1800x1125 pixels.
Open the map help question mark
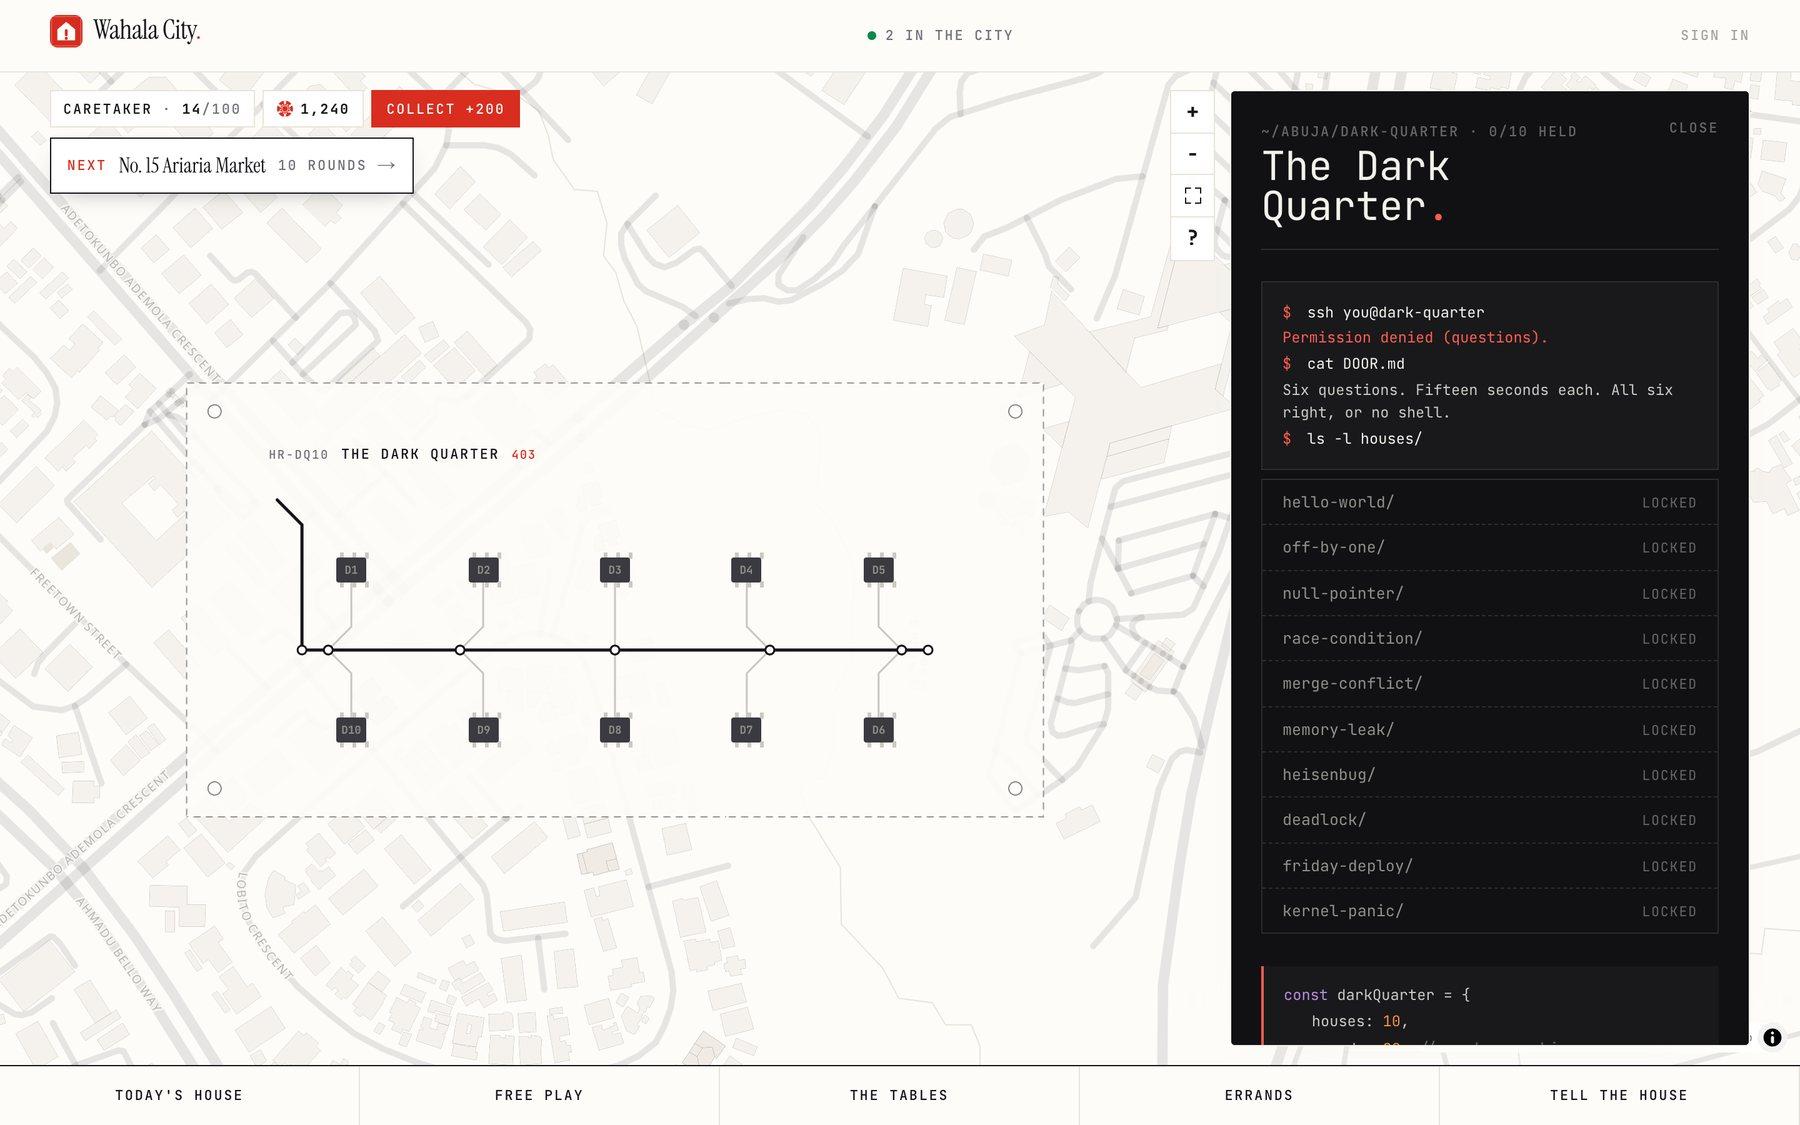tap(1192, 238)
